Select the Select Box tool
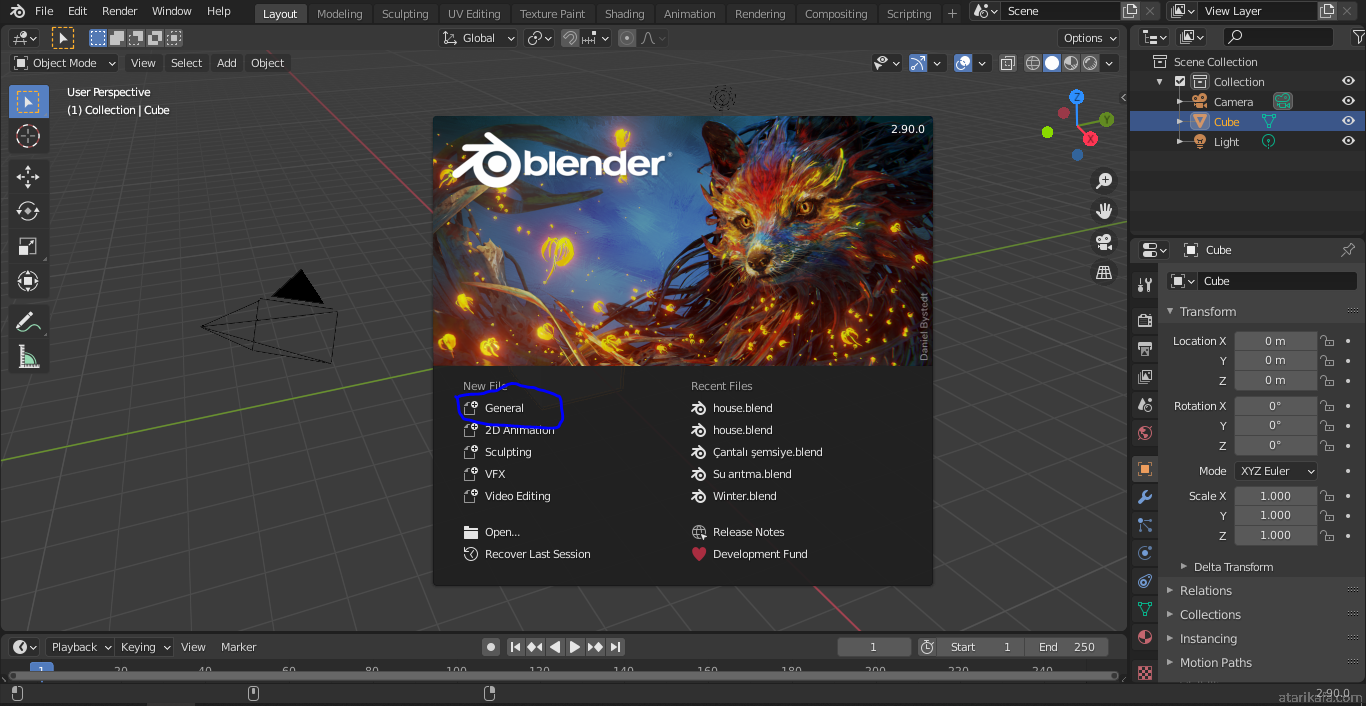This screenshot has height=706, width=1366. [28, 102]
